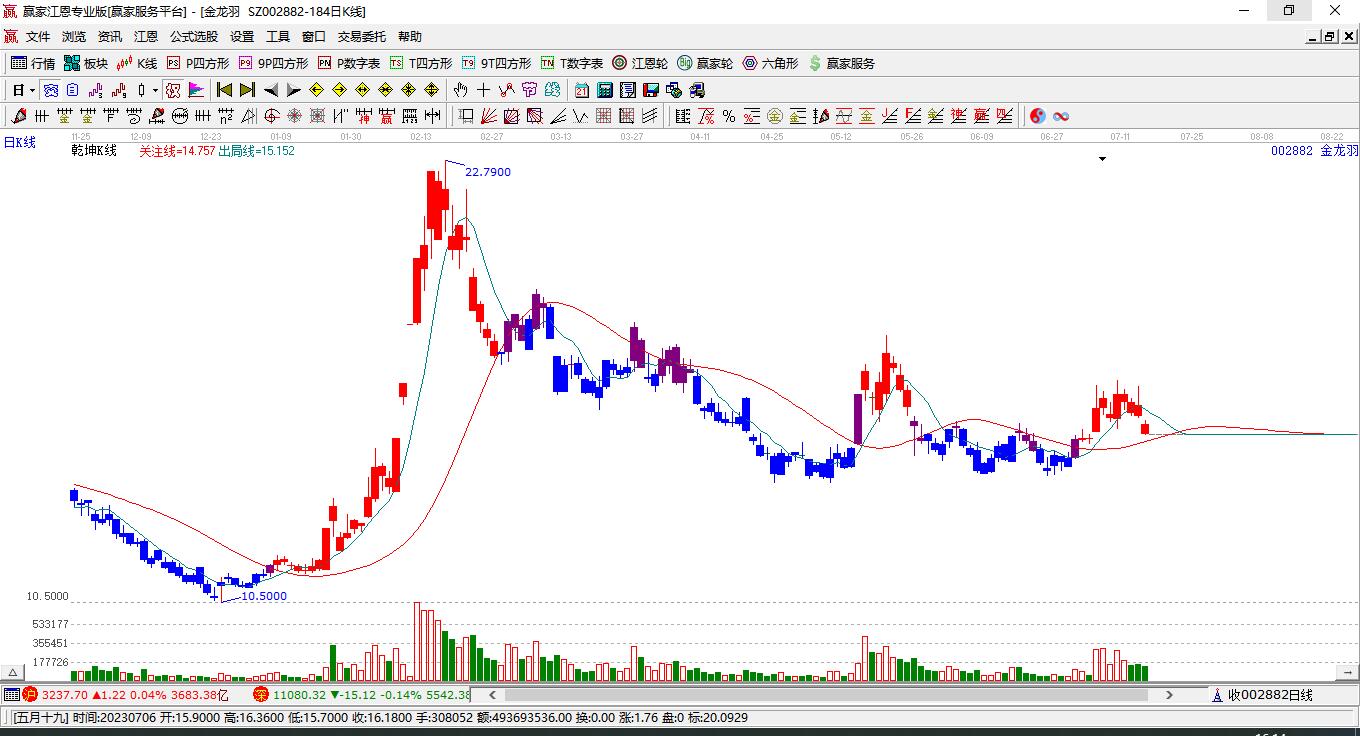Screen dimensions: 1360x736
Task: Click the 10.5000 low price label
Action: (264, 596)
